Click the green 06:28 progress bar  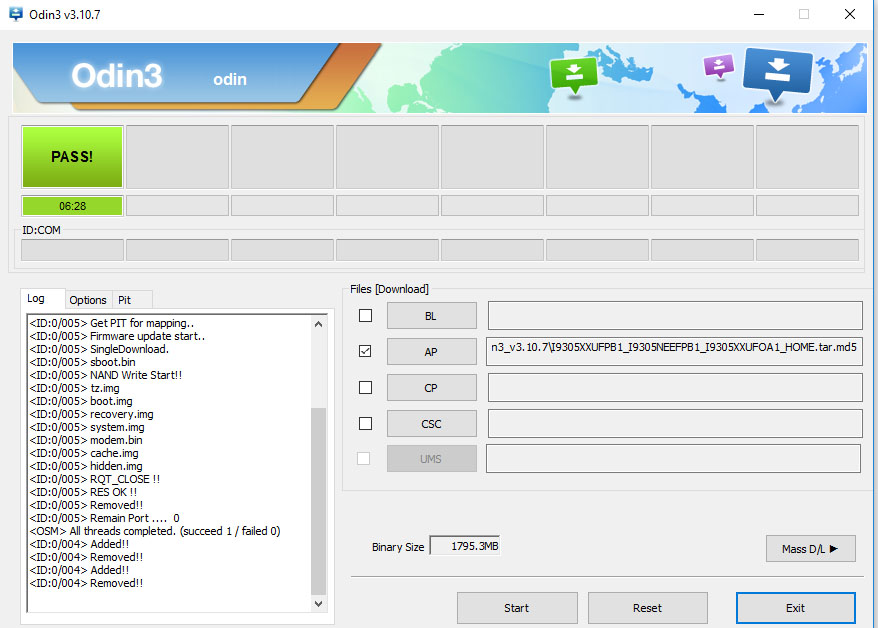coord(72,206)
